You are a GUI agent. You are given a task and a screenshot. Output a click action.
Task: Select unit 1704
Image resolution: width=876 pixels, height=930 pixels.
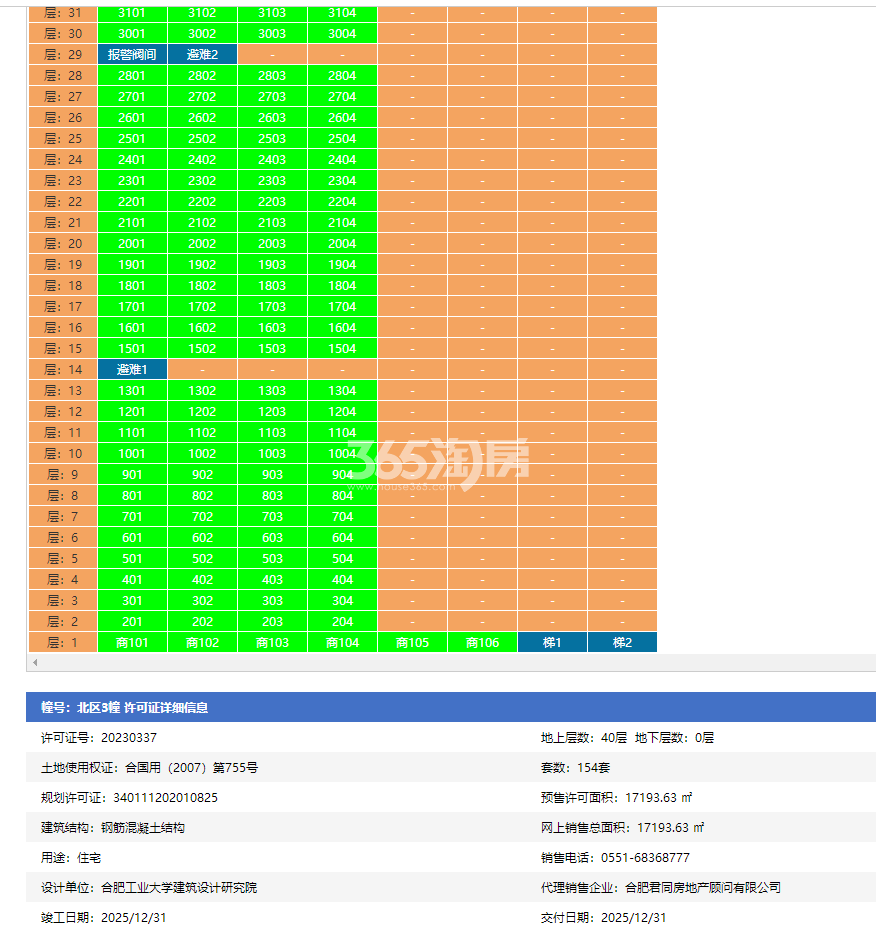[x=342, y=307]
